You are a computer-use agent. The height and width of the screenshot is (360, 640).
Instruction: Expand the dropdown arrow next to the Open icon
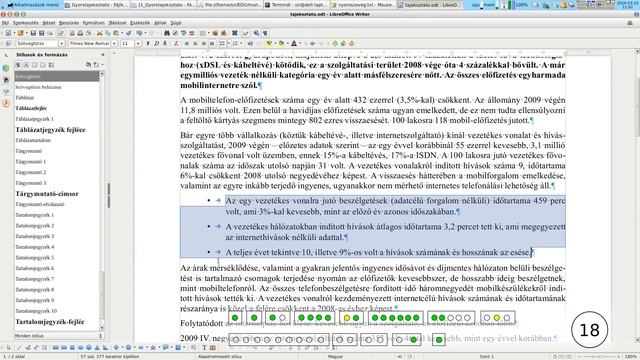[27, 33]
